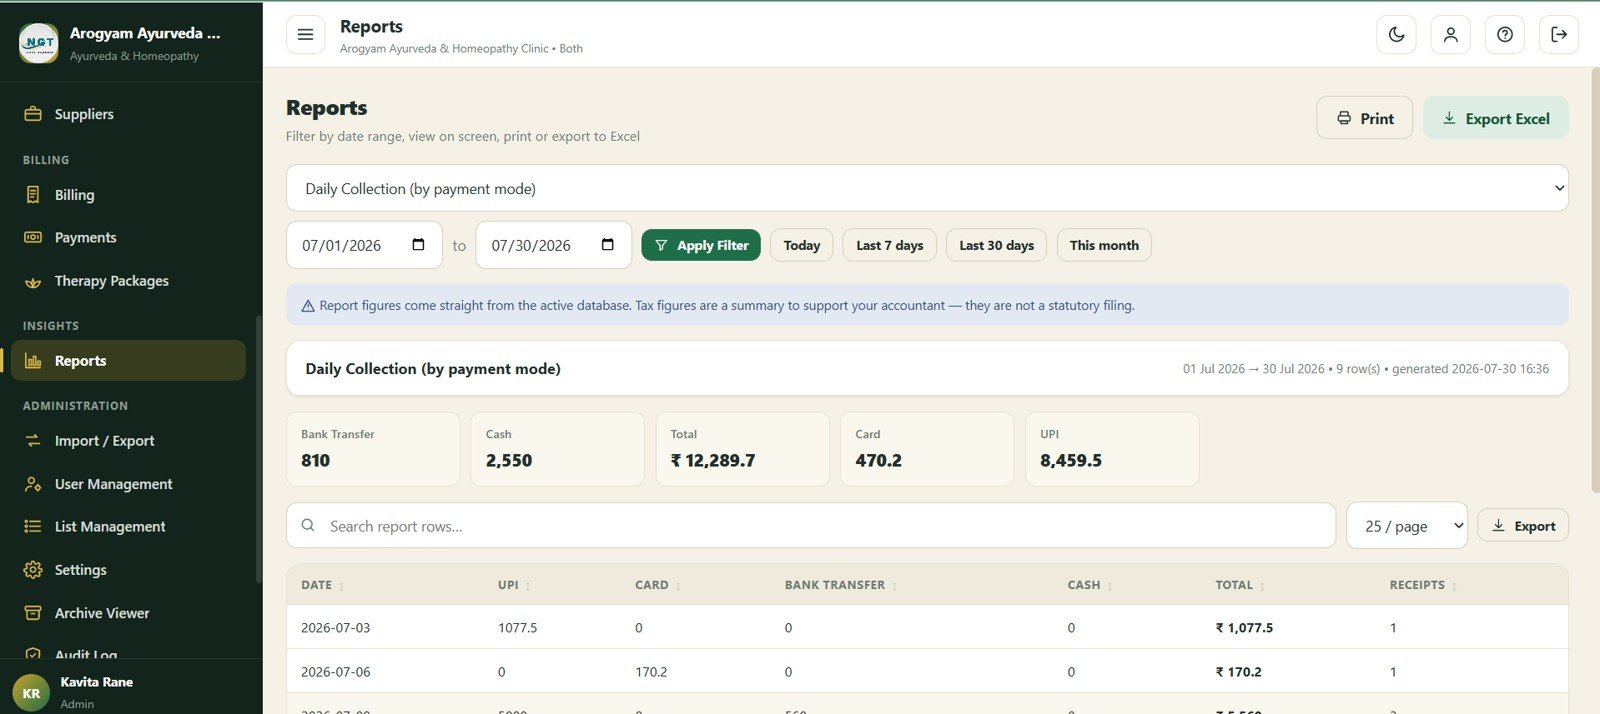
Task: Click the Cash summary card 2,550
Action: coord(557,449)
